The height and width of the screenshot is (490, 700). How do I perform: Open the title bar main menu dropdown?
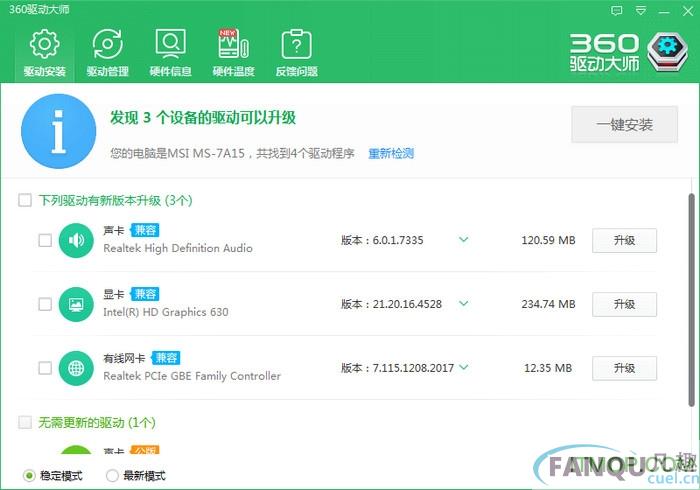[639, 10]
